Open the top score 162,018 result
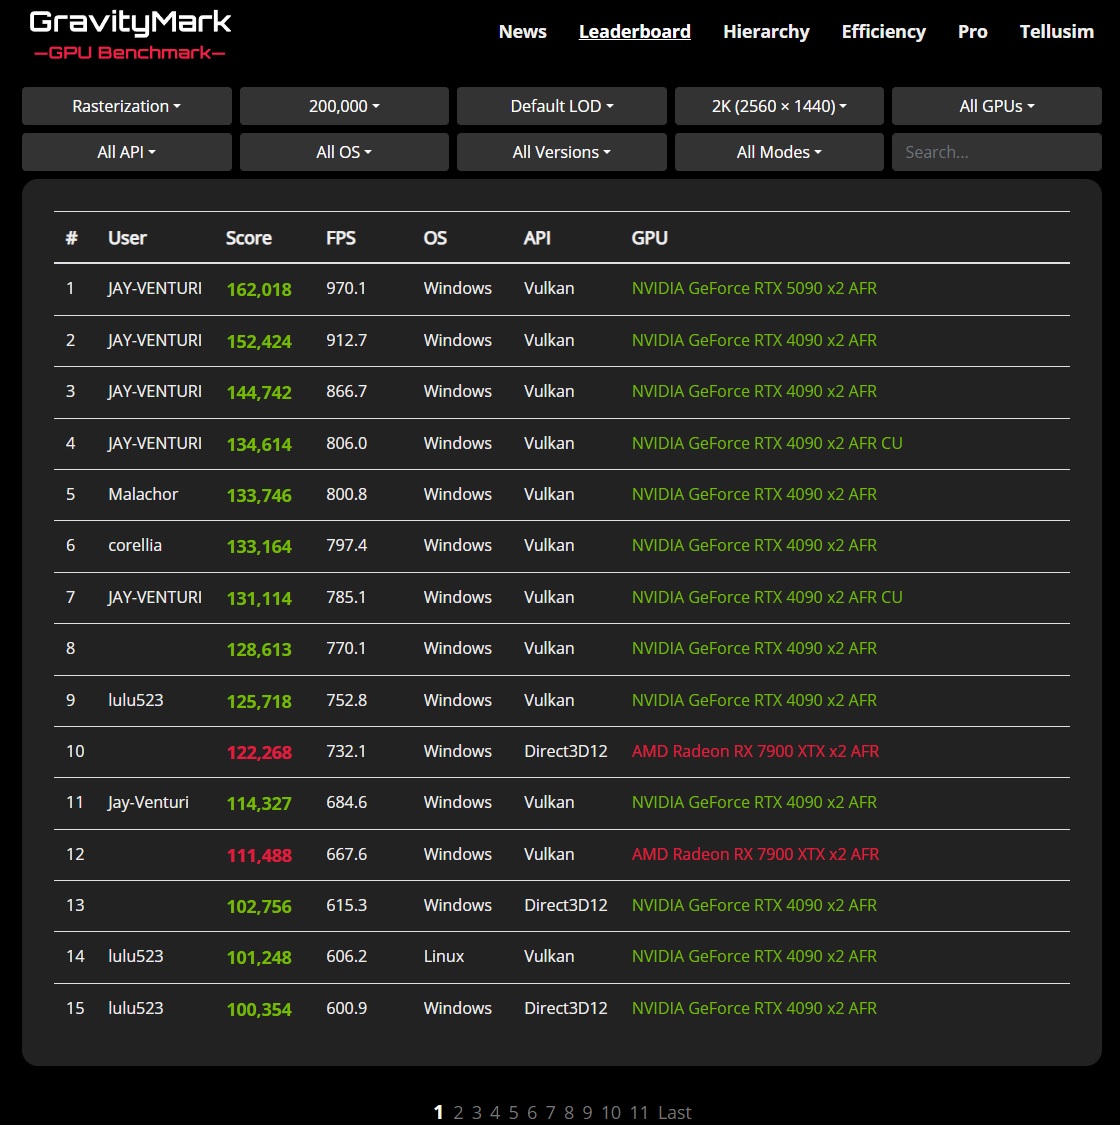1120x1125 pixels. point(259,290)
